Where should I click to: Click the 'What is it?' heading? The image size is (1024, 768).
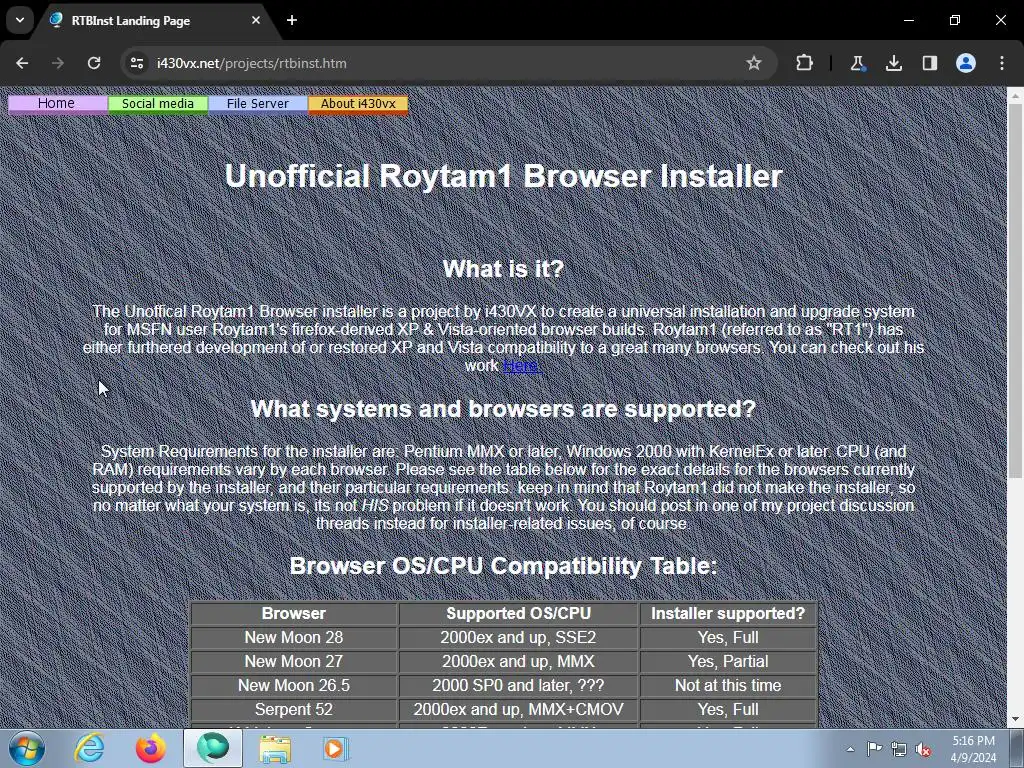pyautogui.click(x=504, y=269)
